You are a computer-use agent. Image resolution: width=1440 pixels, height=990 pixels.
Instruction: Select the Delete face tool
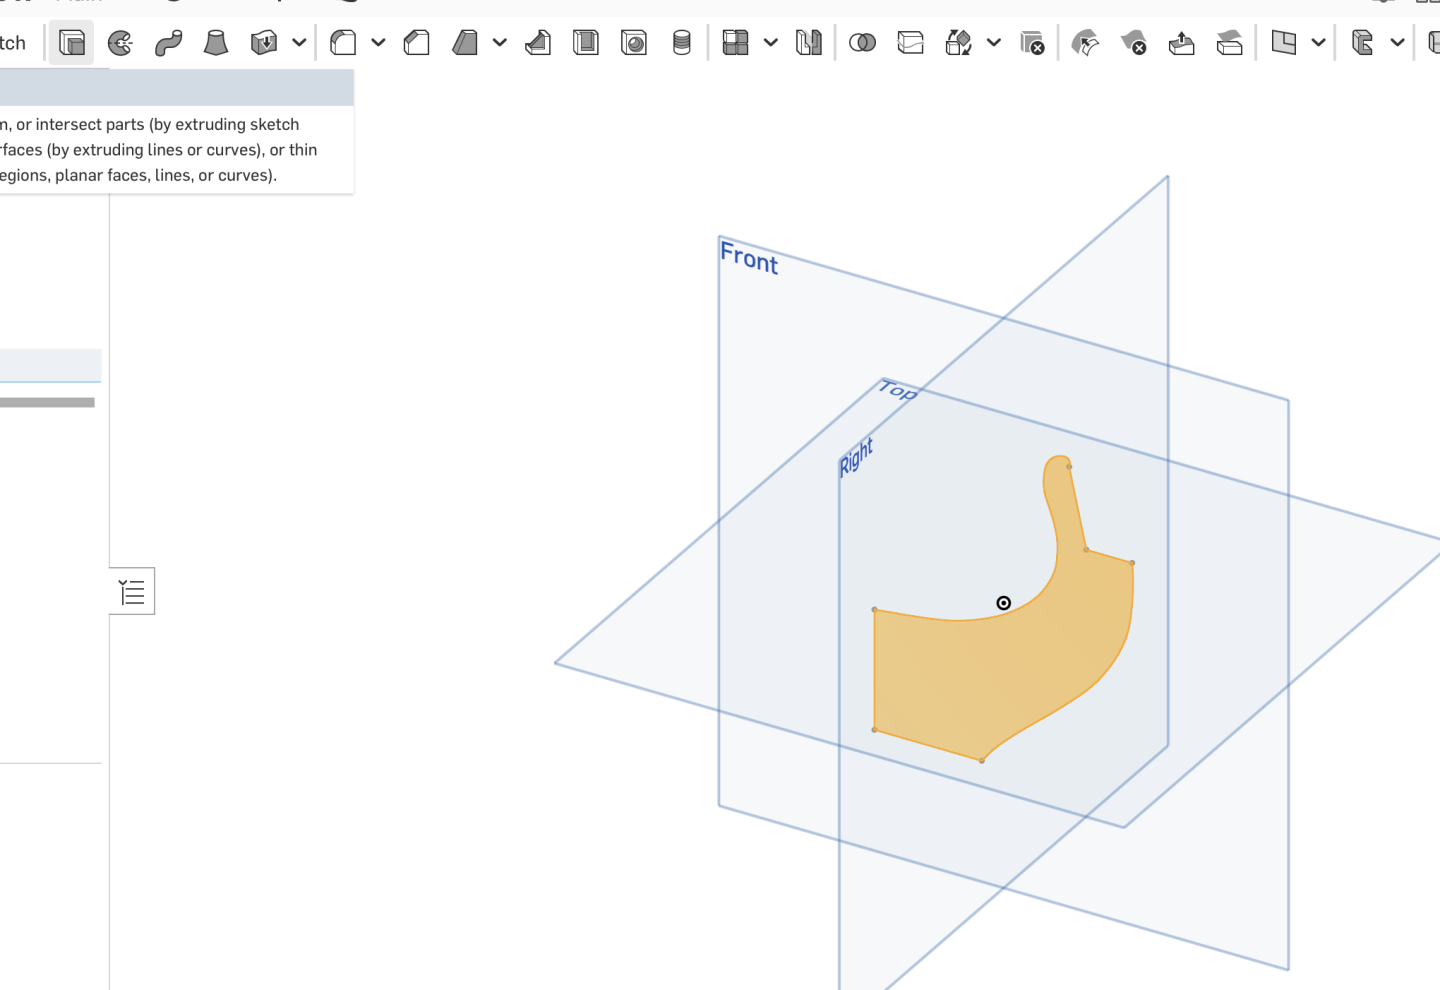click(x=1133, y=43)
